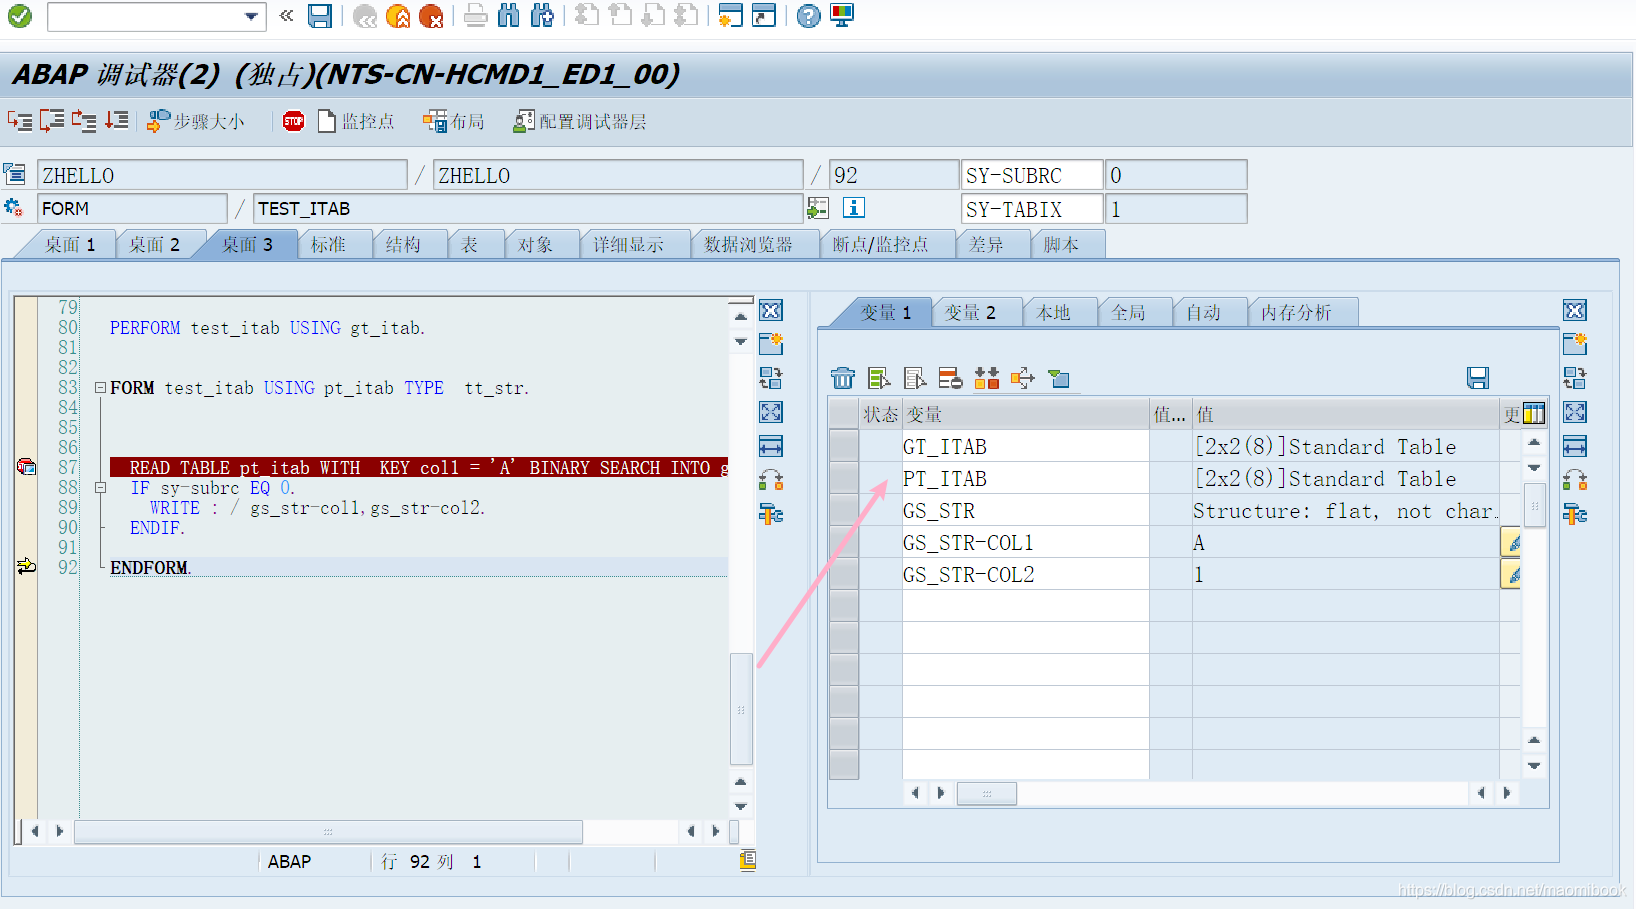
Task: Click the Single Step debugger icon
Action: 20,121
